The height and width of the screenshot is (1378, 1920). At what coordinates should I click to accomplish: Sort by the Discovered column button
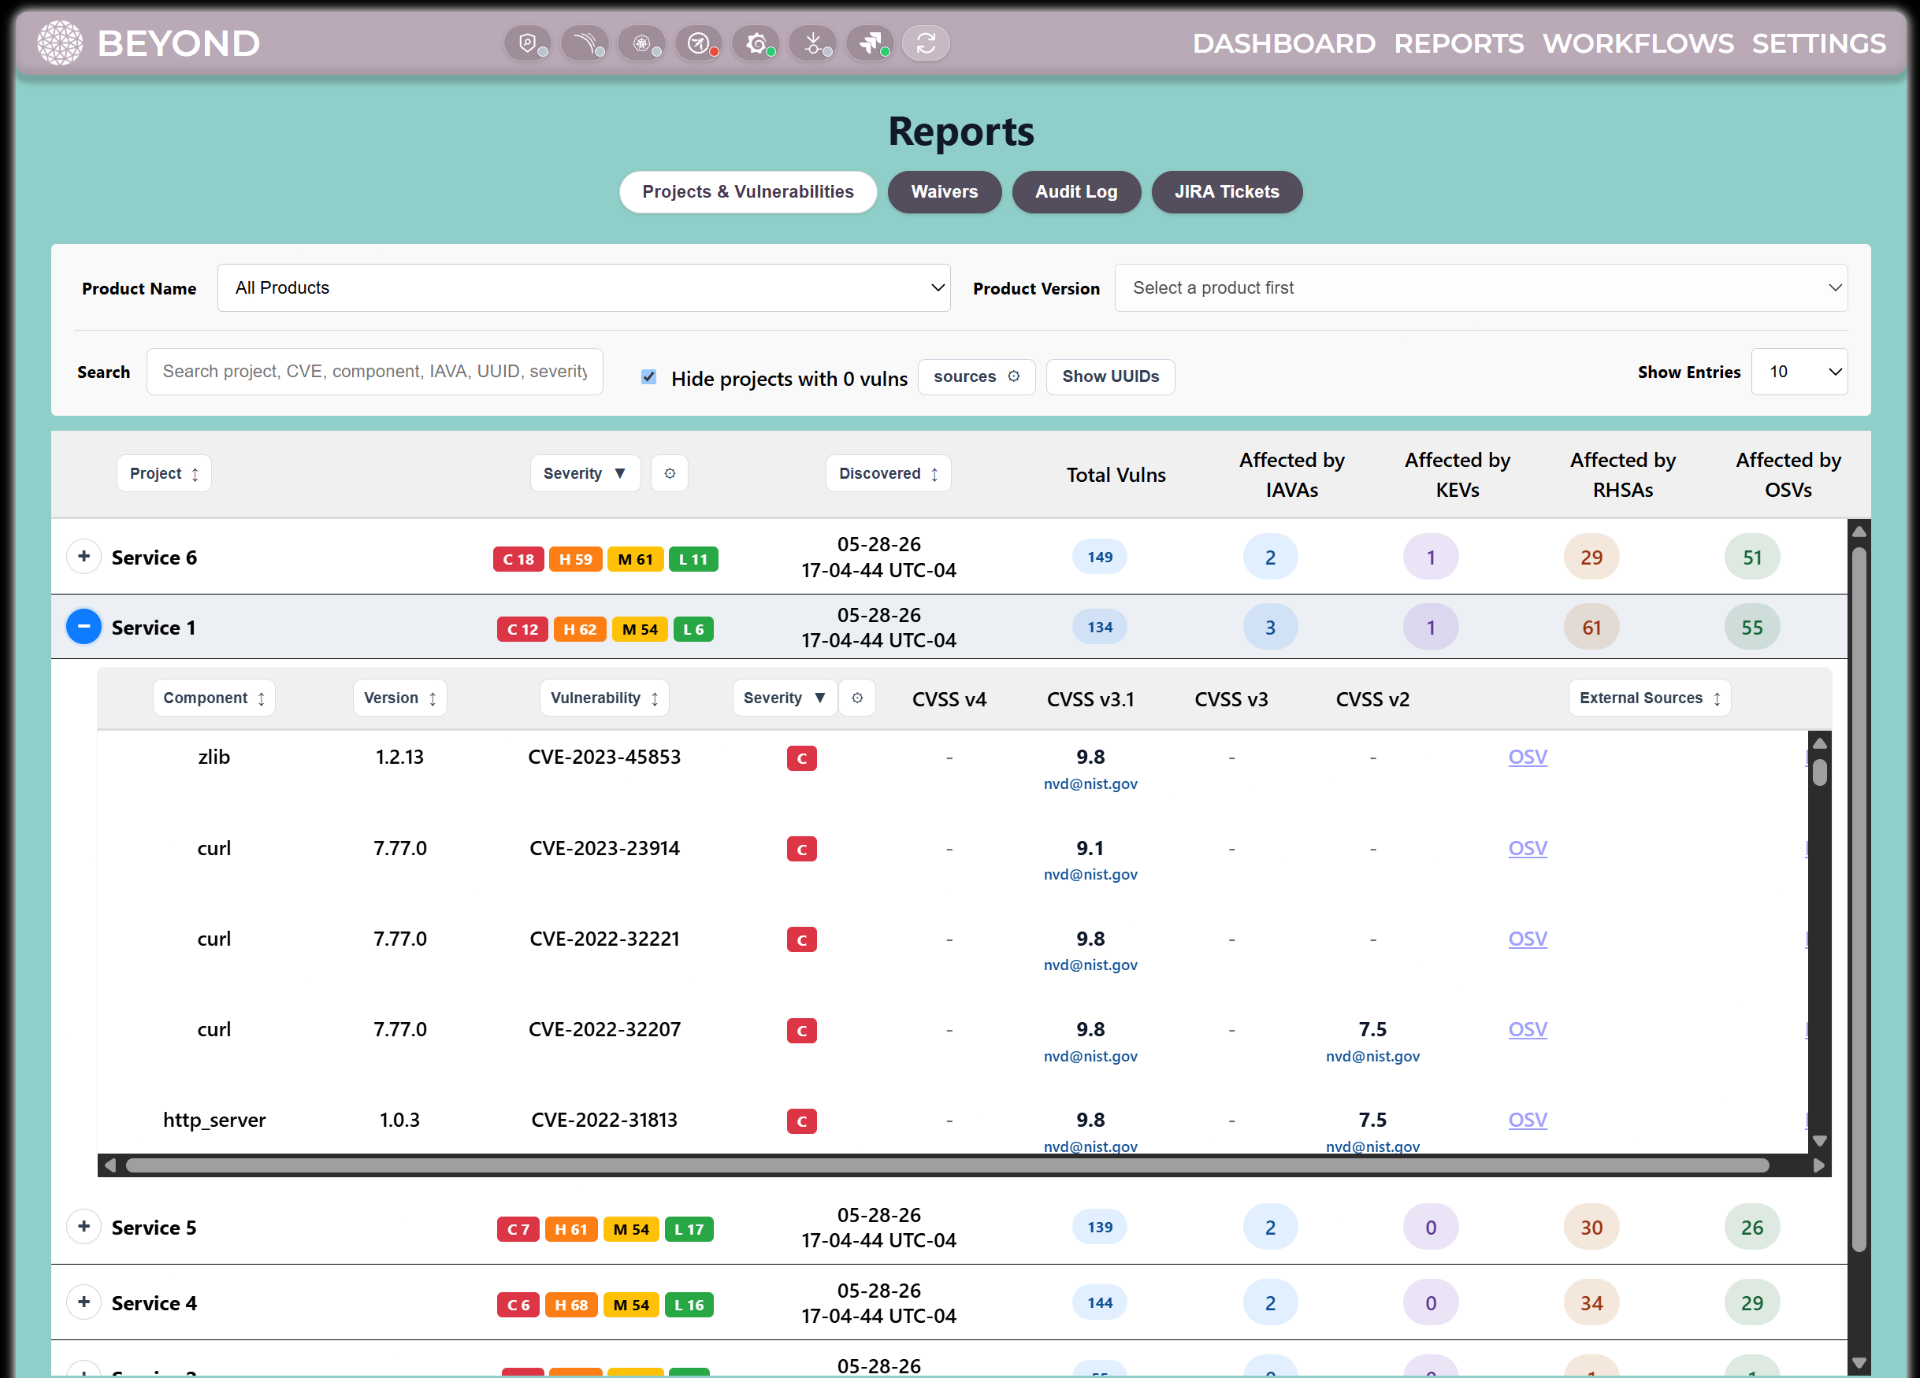(888, 473)
